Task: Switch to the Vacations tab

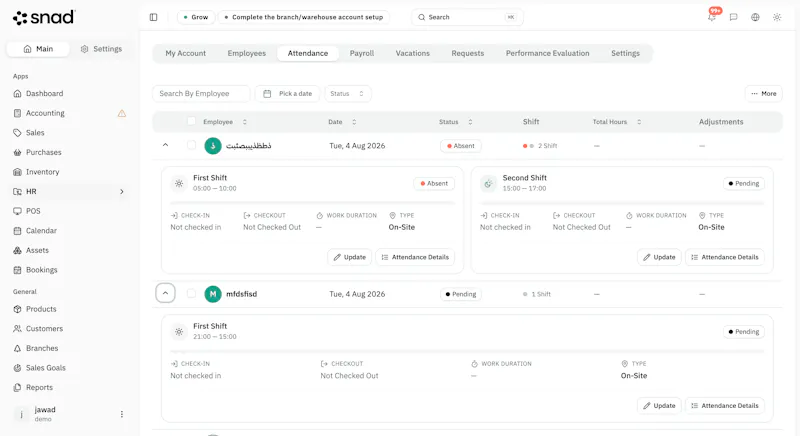Action: click(413, 53)
